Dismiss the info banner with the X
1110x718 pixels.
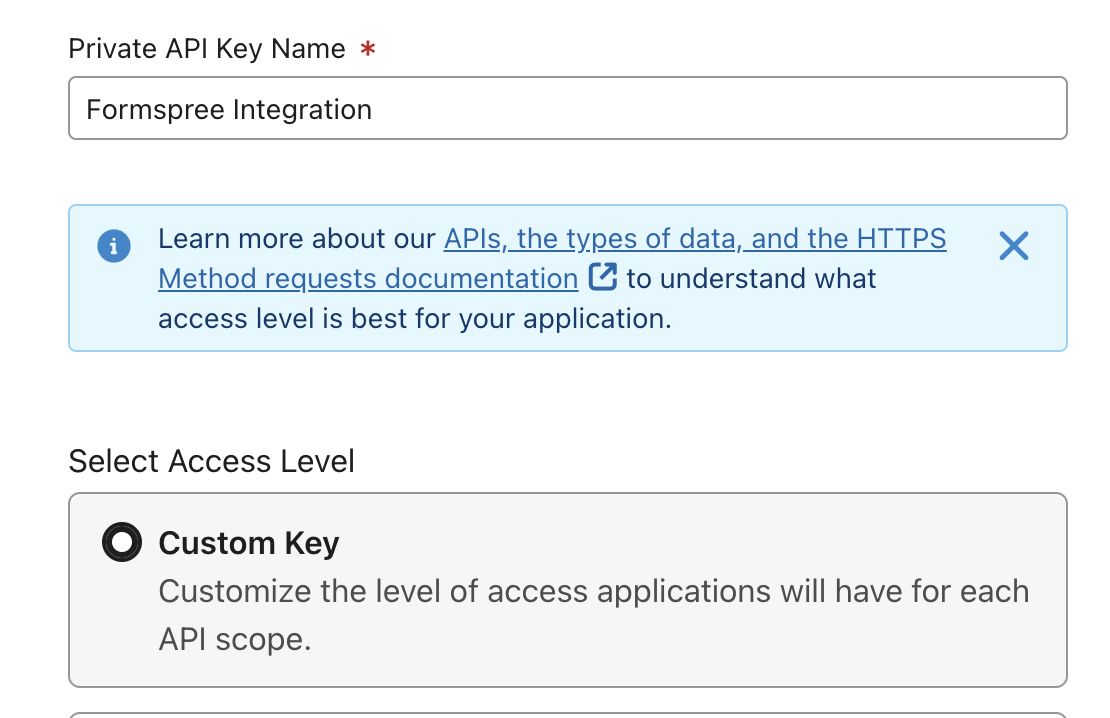pos(1013,245)
